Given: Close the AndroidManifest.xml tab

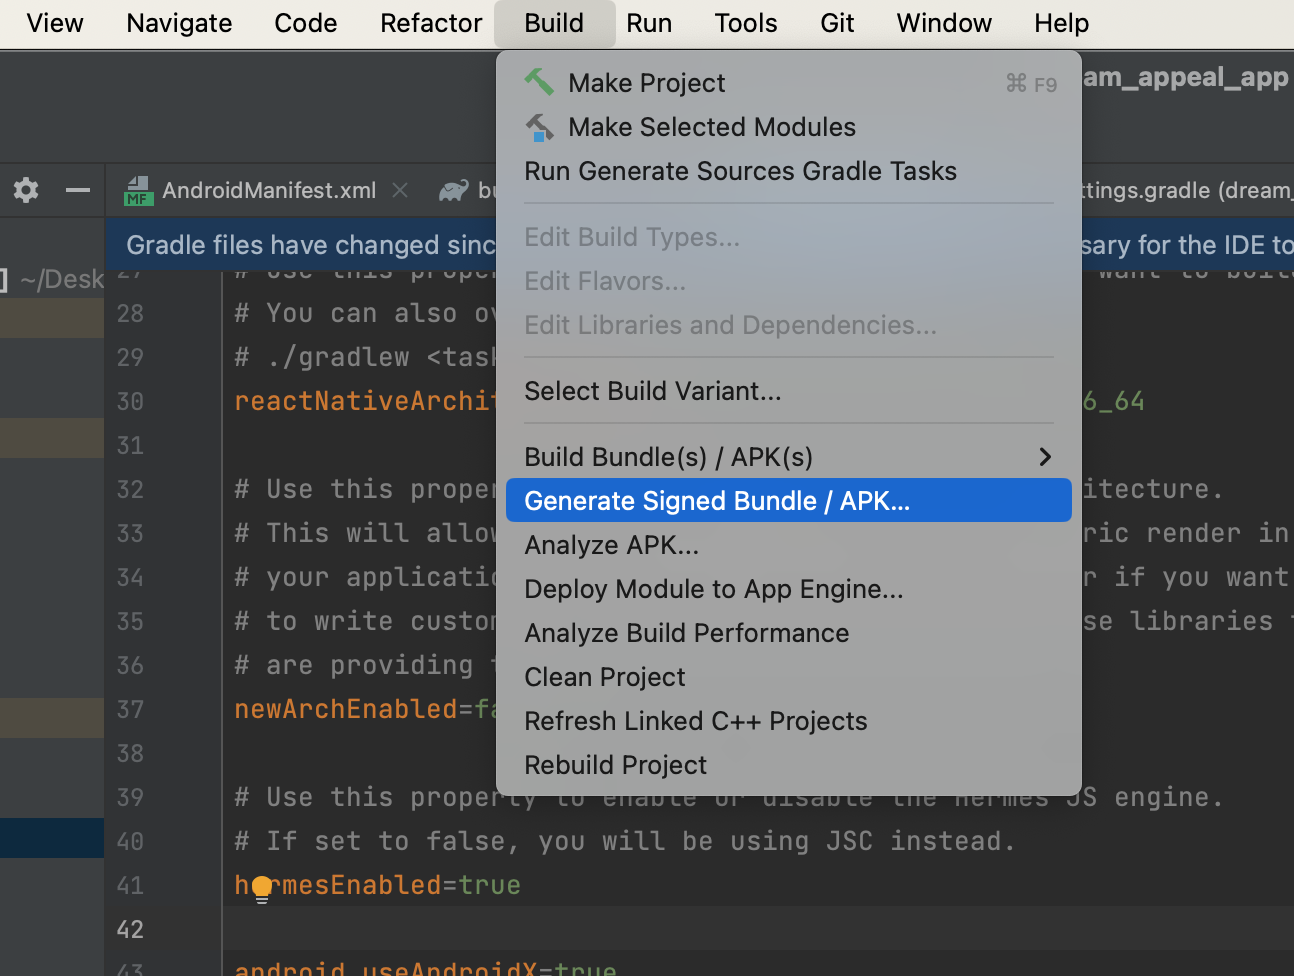Looking at the screenshot, I should pyautogui.click(x=400, y=190).
